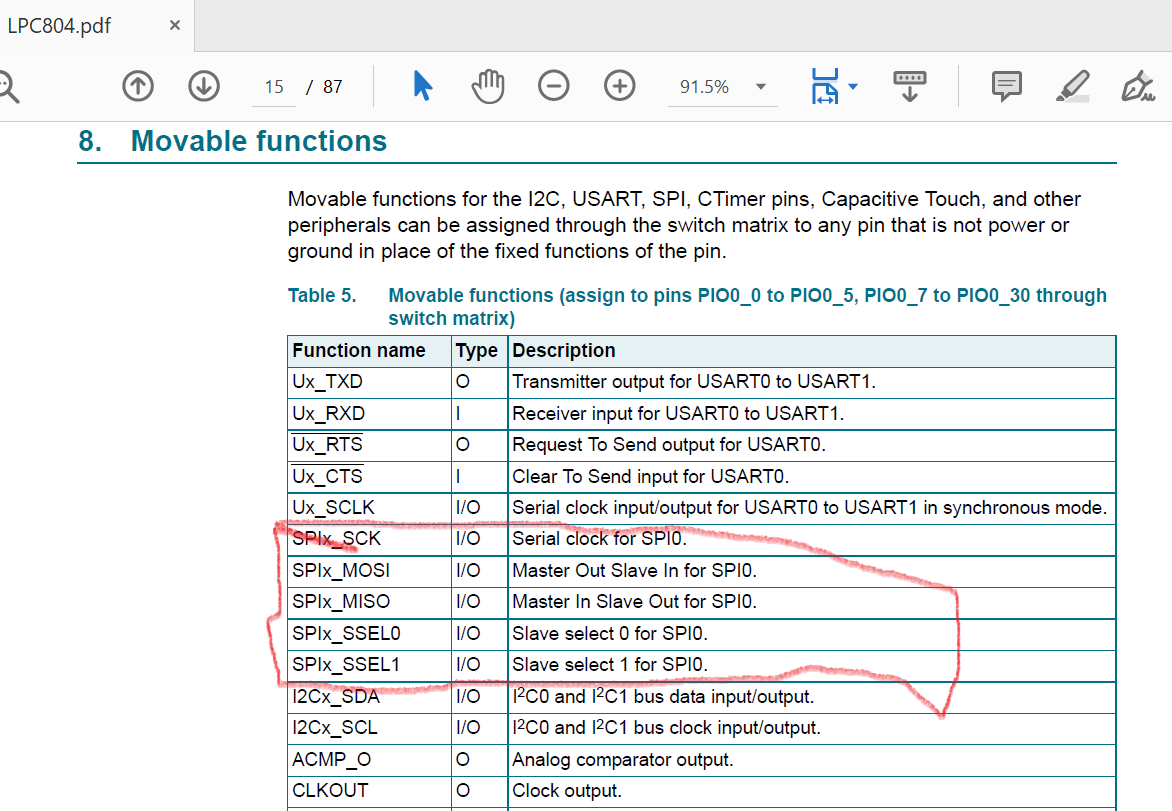1172x811 pixels.
Task: Click the Zoom out icon
Action: pos(553,86)
